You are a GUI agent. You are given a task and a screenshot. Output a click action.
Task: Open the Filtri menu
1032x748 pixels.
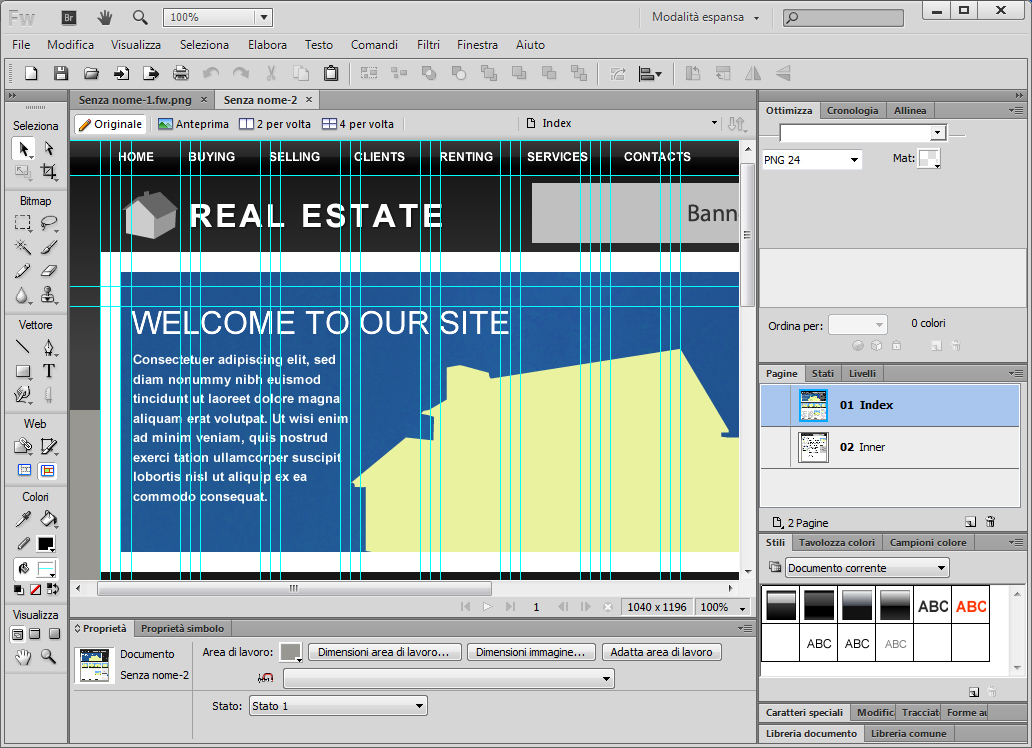[428, 45]
